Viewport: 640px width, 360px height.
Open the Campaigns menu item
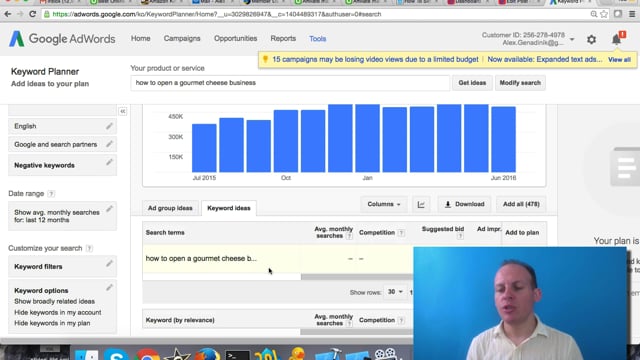click(182, 38)
